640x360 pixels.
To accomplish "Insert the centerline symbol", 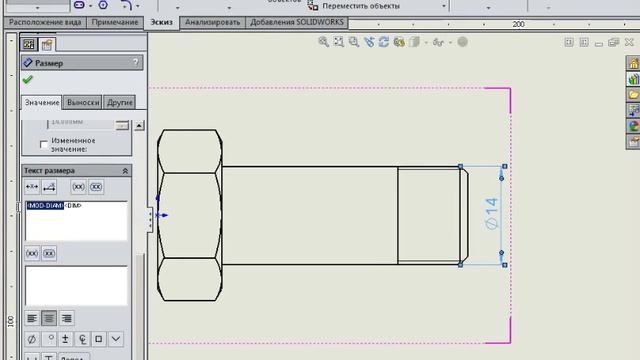I will pyautogui.click(x=82, y=339).
